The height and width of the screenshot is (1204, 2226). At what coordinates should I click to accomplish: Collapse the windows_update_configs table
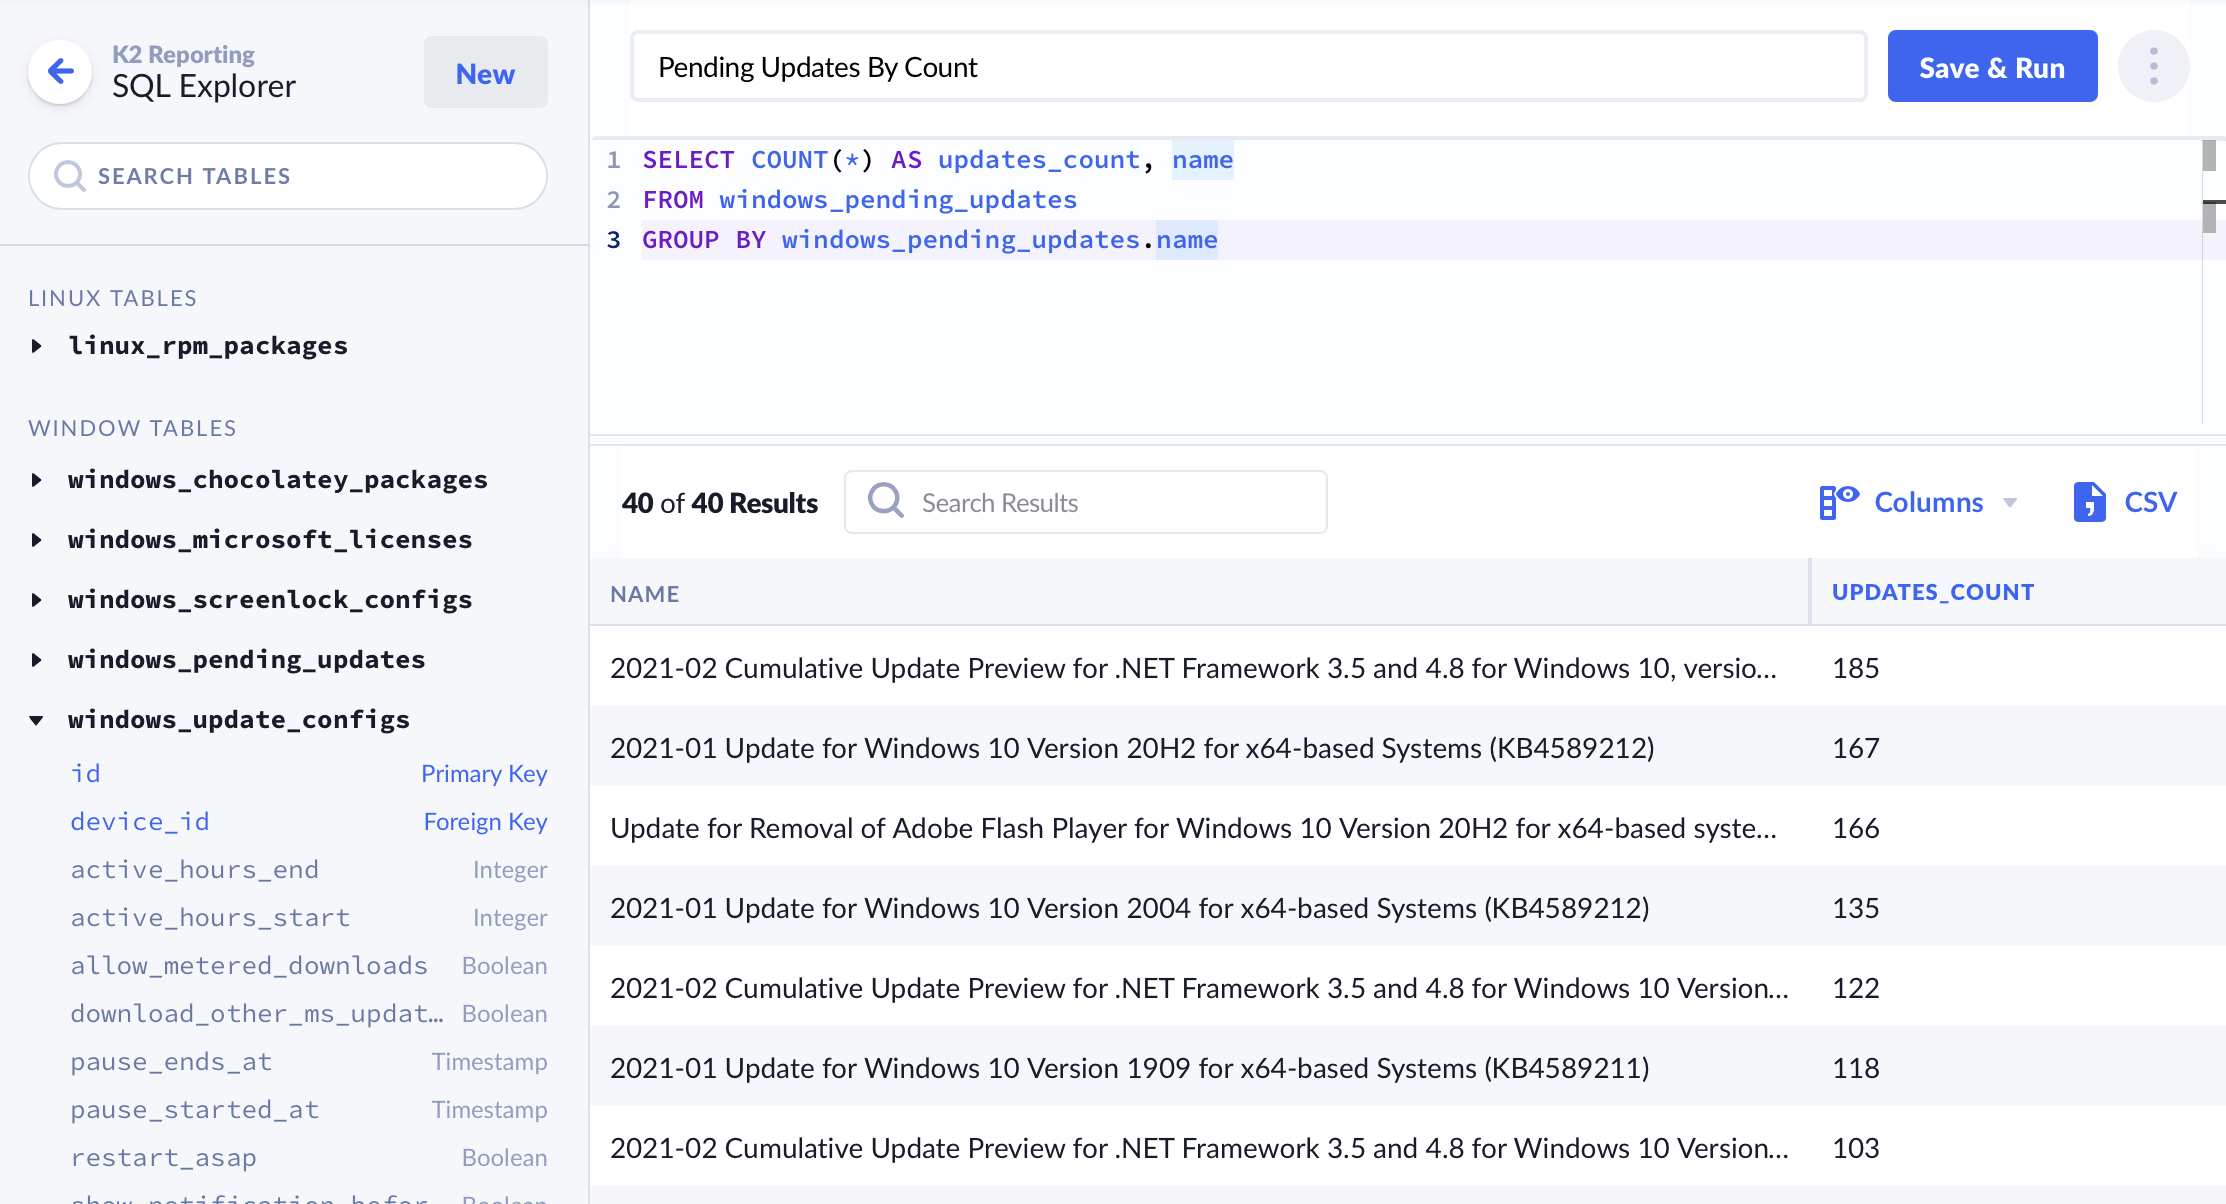[x=37, y=720]
